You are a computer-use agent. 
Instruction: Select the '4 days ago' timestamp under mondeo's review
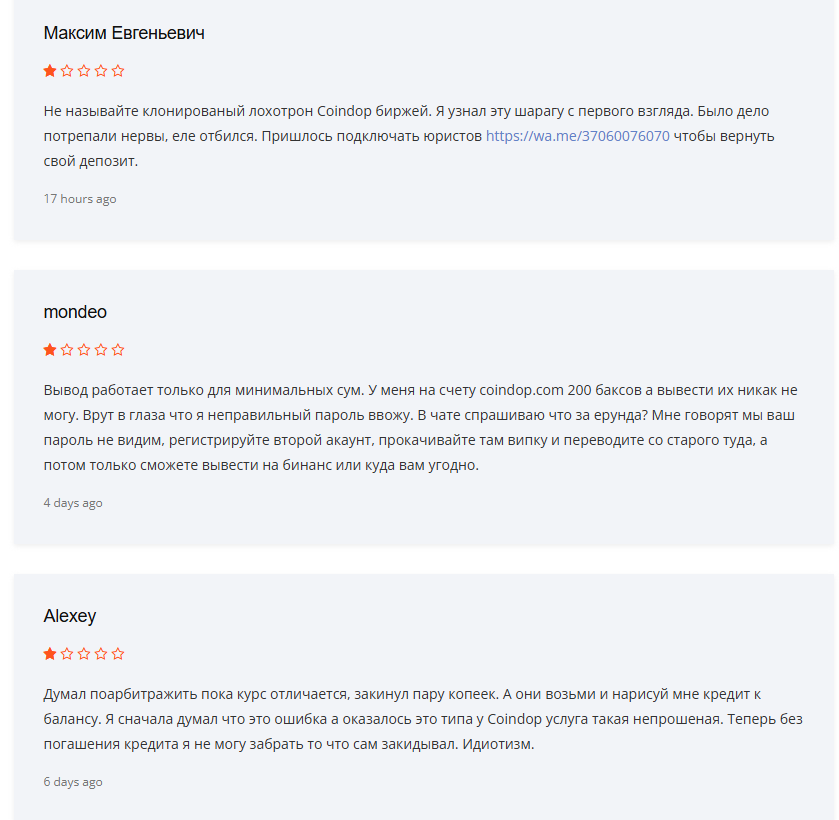(72, 503)
